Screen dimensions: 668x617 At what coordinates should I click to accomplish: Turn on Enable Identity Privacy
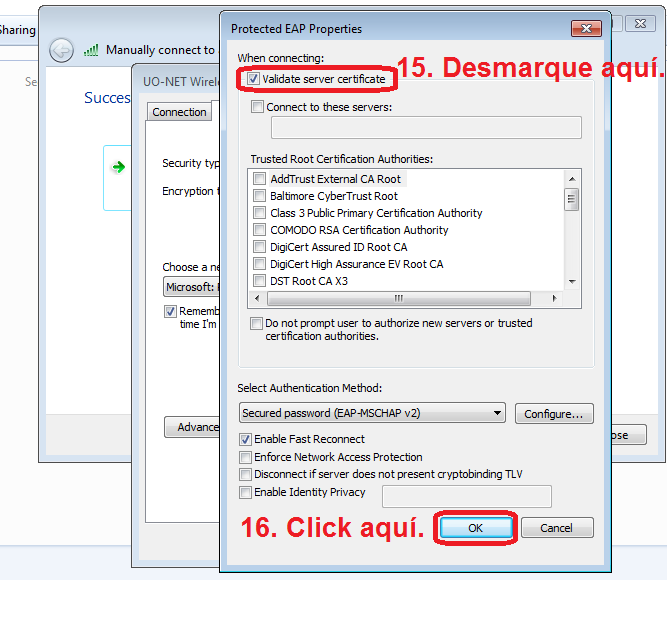246,493
